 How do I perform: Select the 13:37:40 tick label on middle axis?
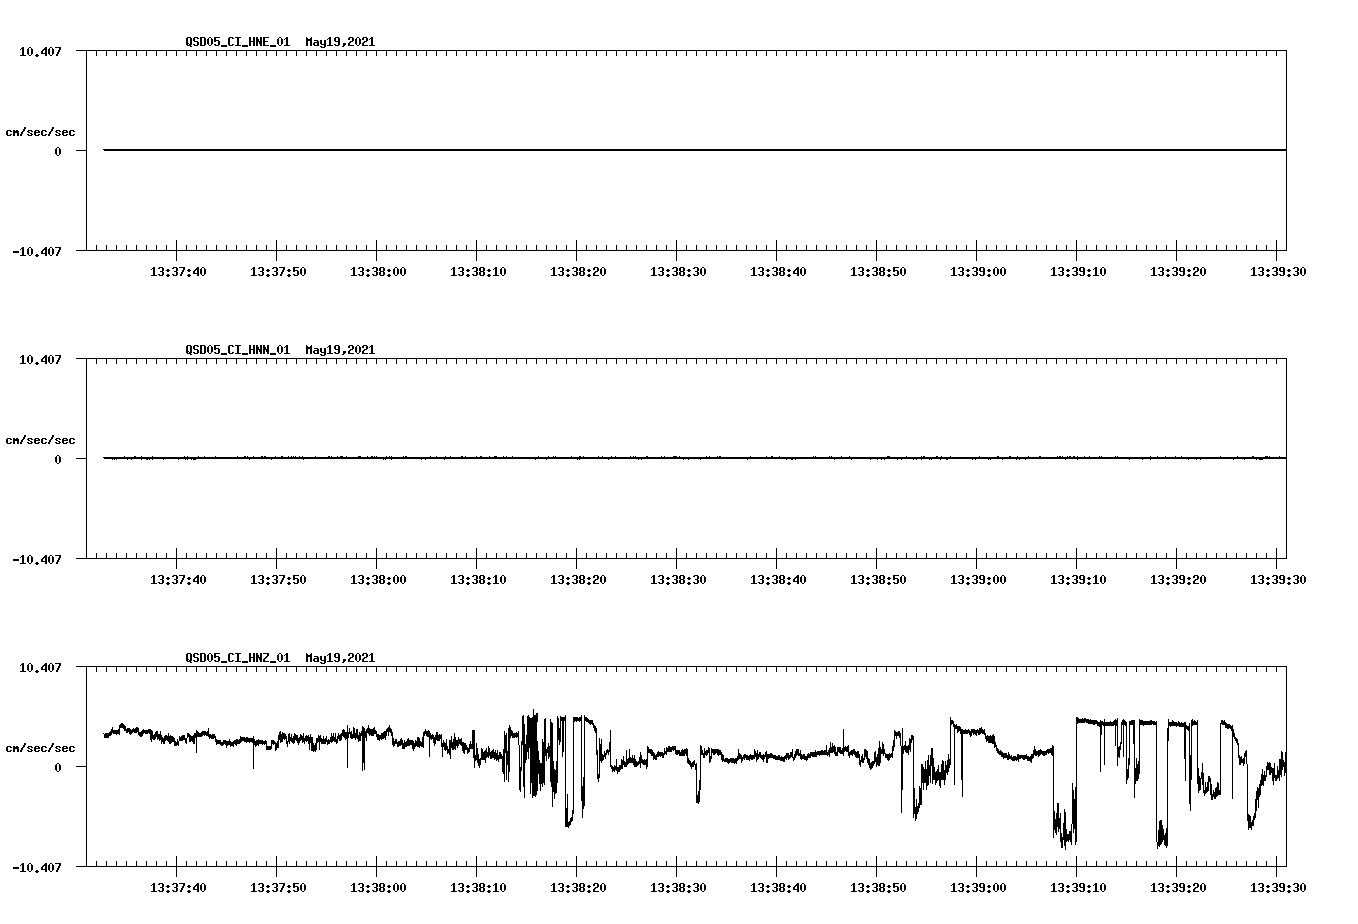[178, 577]
